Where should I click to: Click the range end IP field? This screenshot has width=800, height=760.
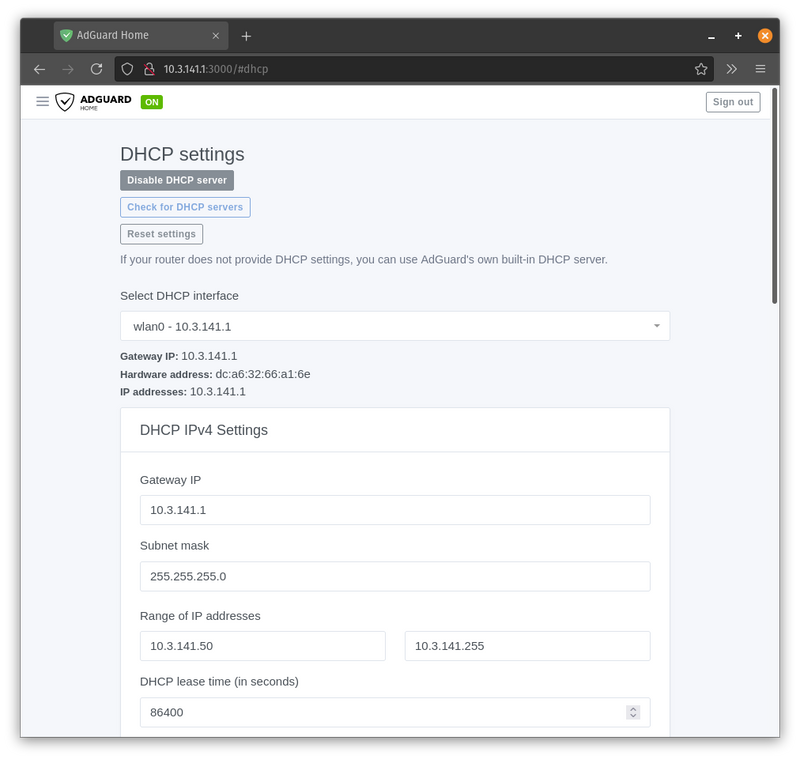pyautogui.click(x=527, y=646)
